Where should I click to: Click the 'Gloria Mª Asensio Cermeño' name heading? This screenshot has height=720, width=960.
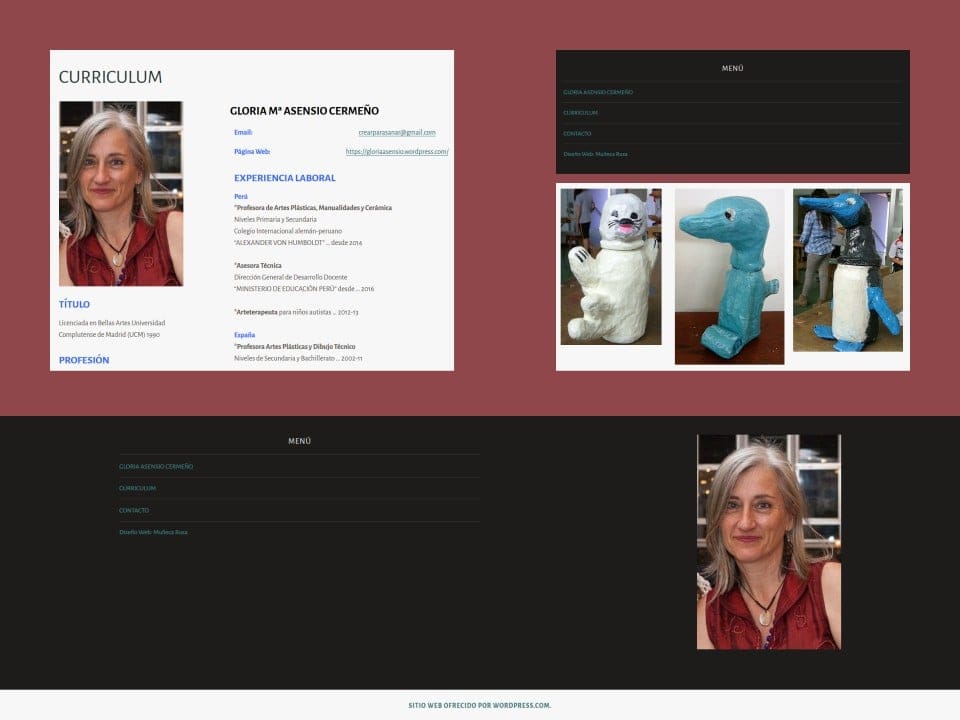click(x=304, y=111)
